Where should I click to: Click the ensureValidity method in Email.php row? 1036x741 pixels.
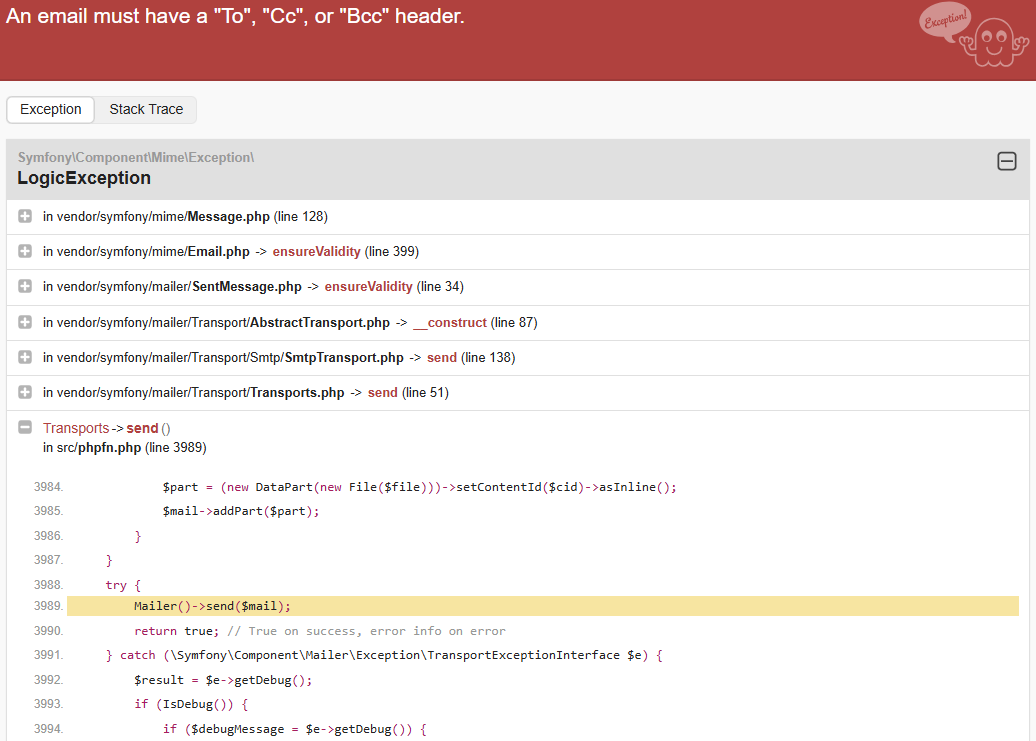(x=316, y=252)
